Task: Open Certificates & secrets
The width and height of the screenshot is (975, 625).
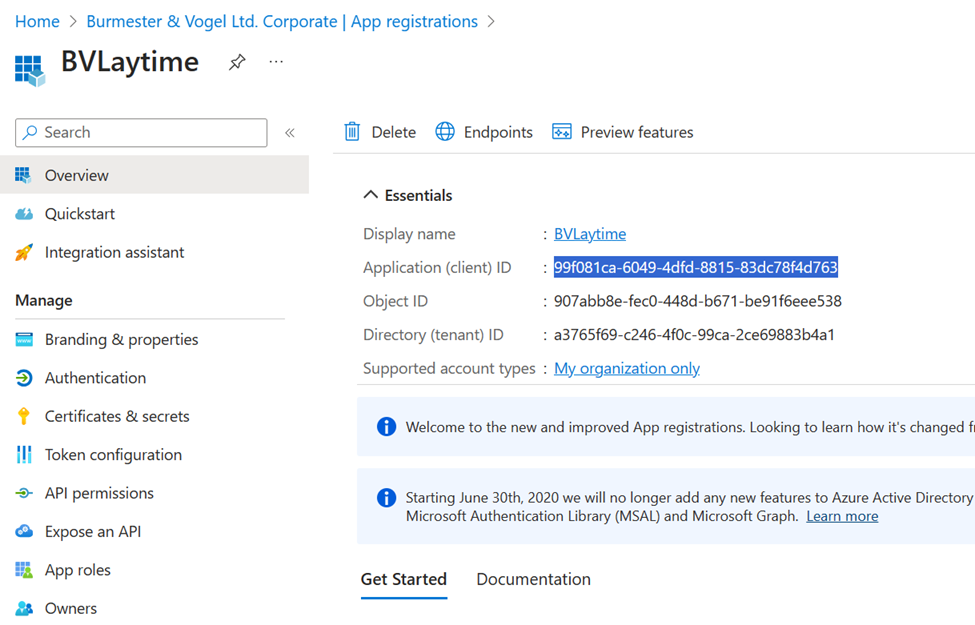Action: (x=117, y=416)
